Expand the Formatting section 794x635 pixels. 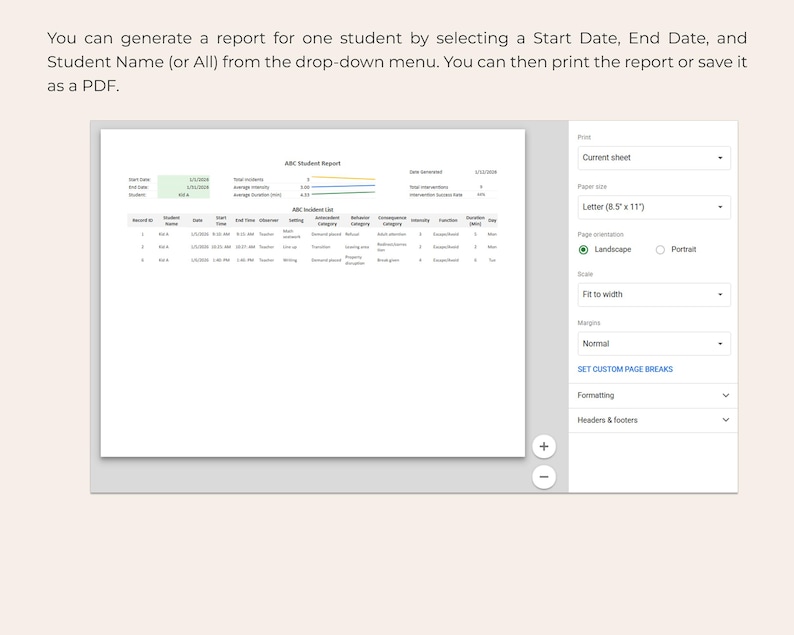pyautogui.click(x=653, y=395)
